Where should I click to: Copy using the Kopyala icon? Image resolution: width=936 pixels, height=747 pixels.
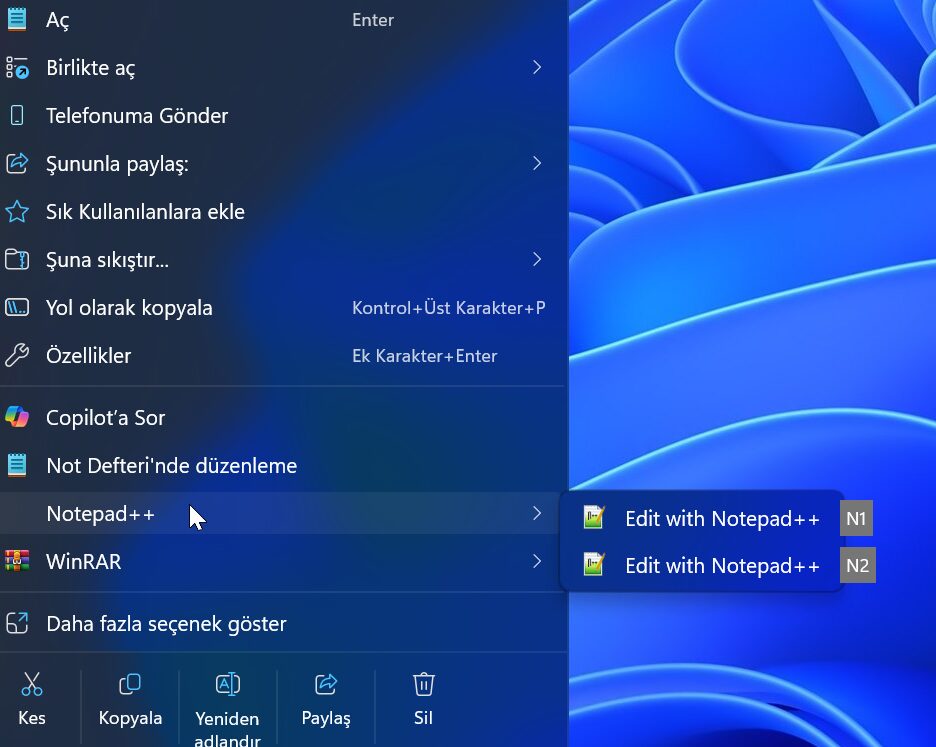click(x=130, y=684)
